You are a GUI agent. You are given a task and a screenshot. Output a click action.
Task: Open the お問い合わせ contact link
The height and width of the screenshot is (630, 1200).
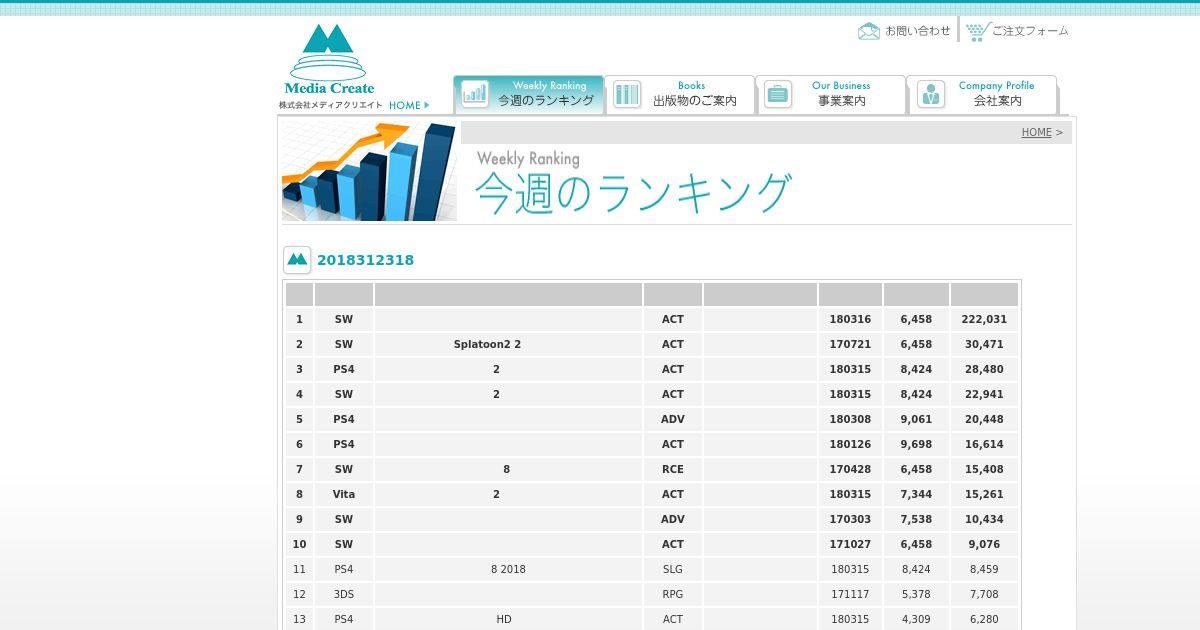[x=917, y=31]
